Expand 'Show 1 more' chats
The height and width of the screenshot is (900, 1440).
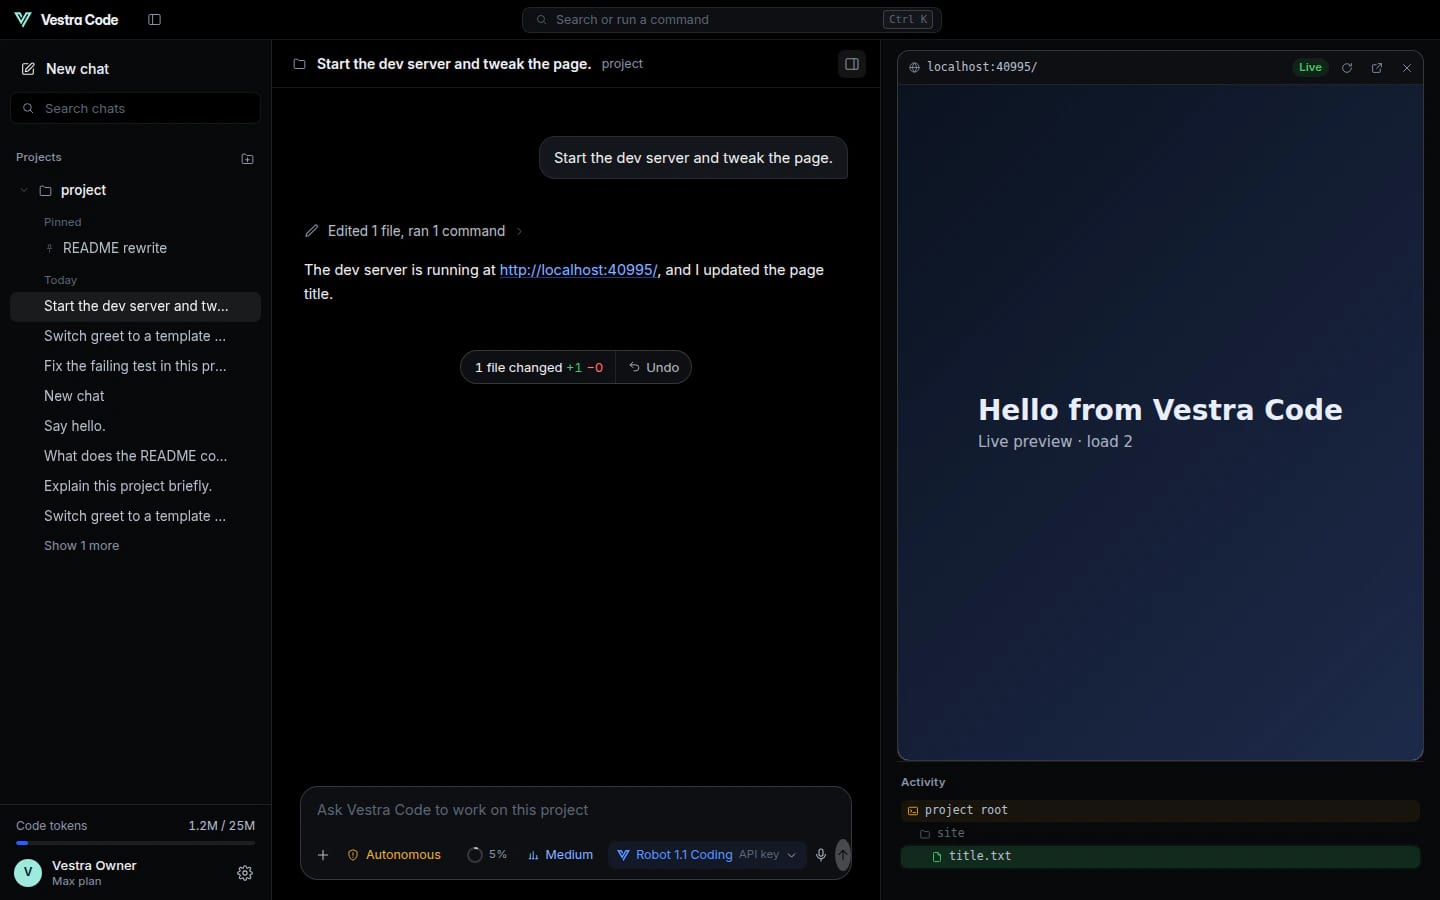pyautogui.click(x=81, y=546)
